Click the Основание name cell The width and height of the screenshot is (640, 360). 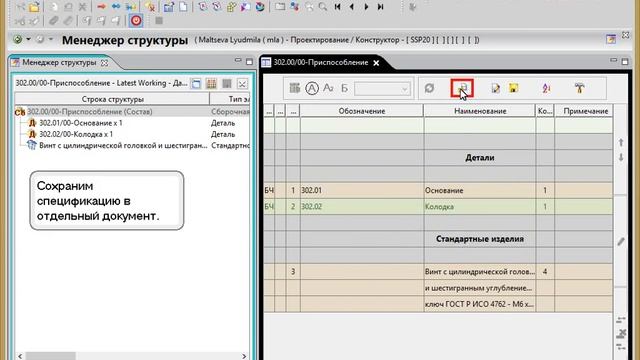pos(480,190)
